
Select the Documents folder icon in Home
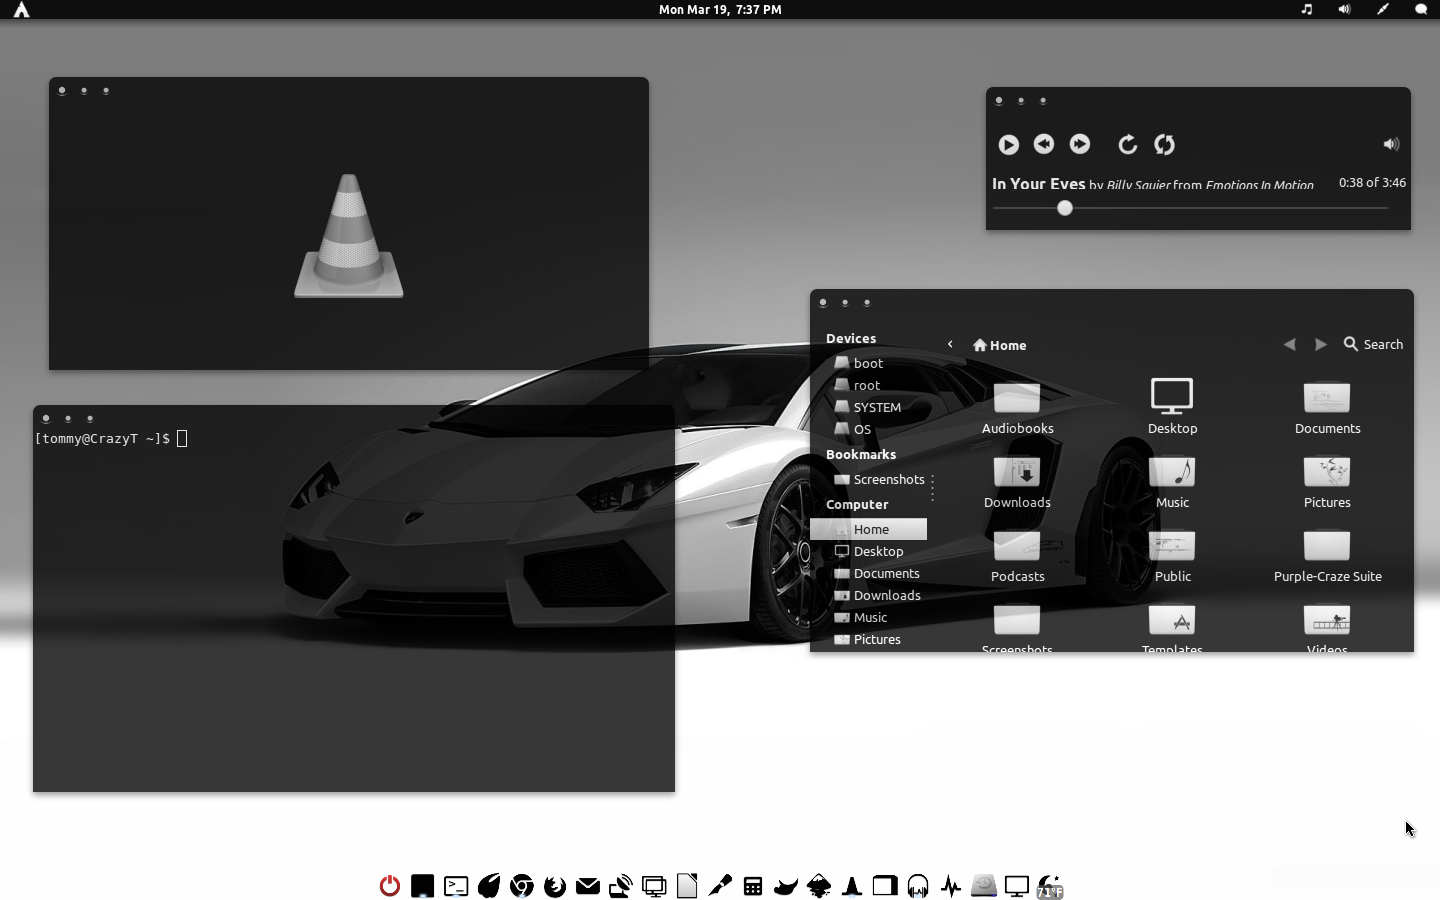1327,408
